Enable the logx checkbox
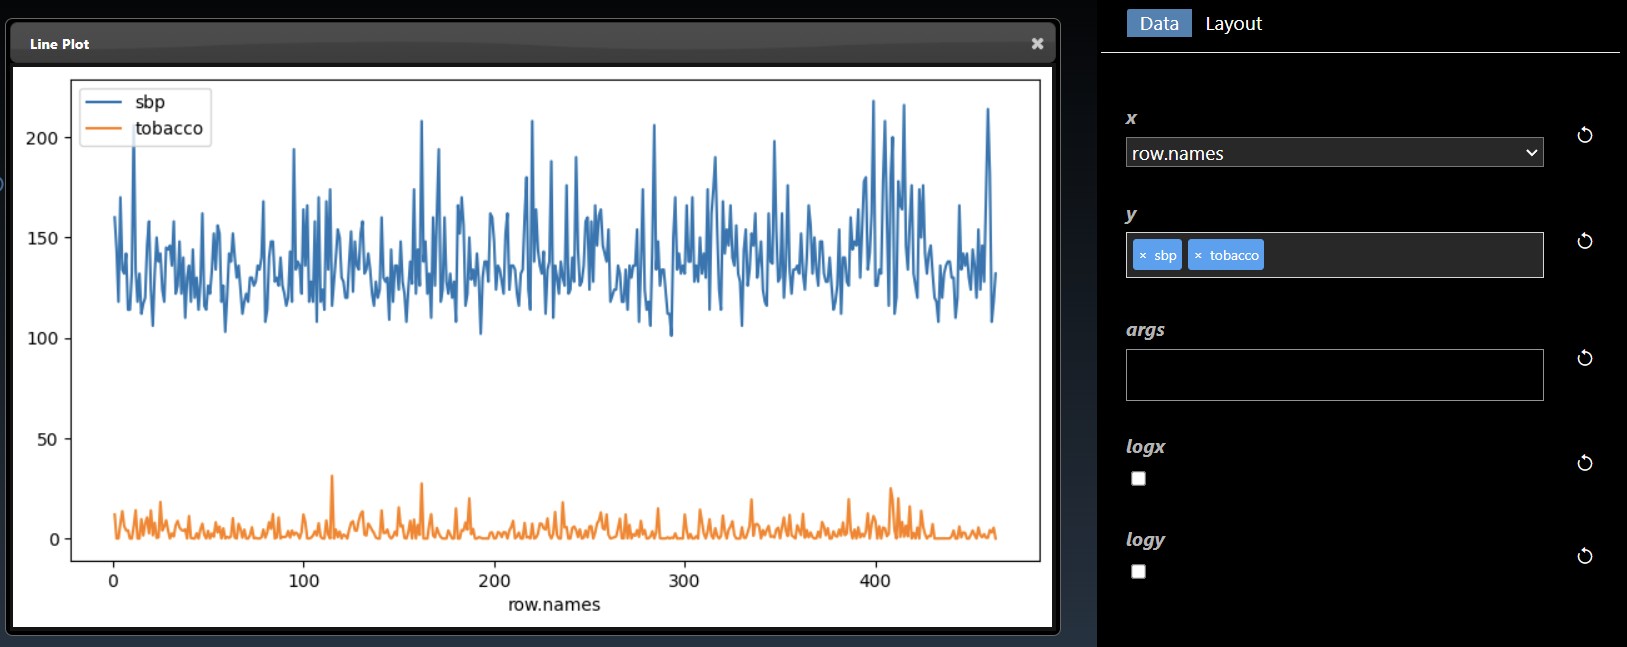This screenshot has width=1627, height=647. (1138, 479)
